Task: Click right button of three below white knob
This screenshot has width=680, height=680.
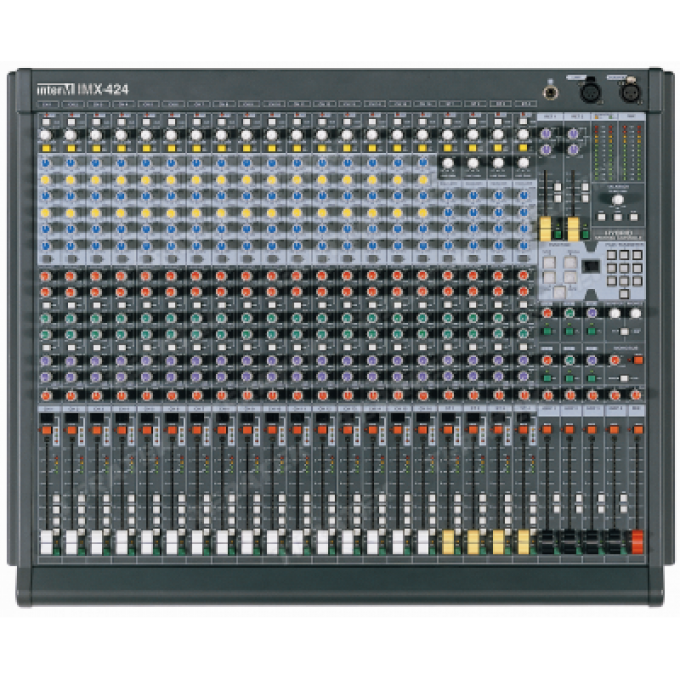Action: [x=634, y=217]
